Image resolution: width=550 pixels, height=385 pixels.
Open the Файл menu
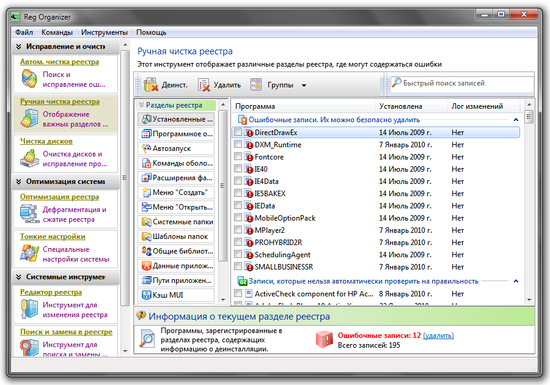[x=24, y=32]
